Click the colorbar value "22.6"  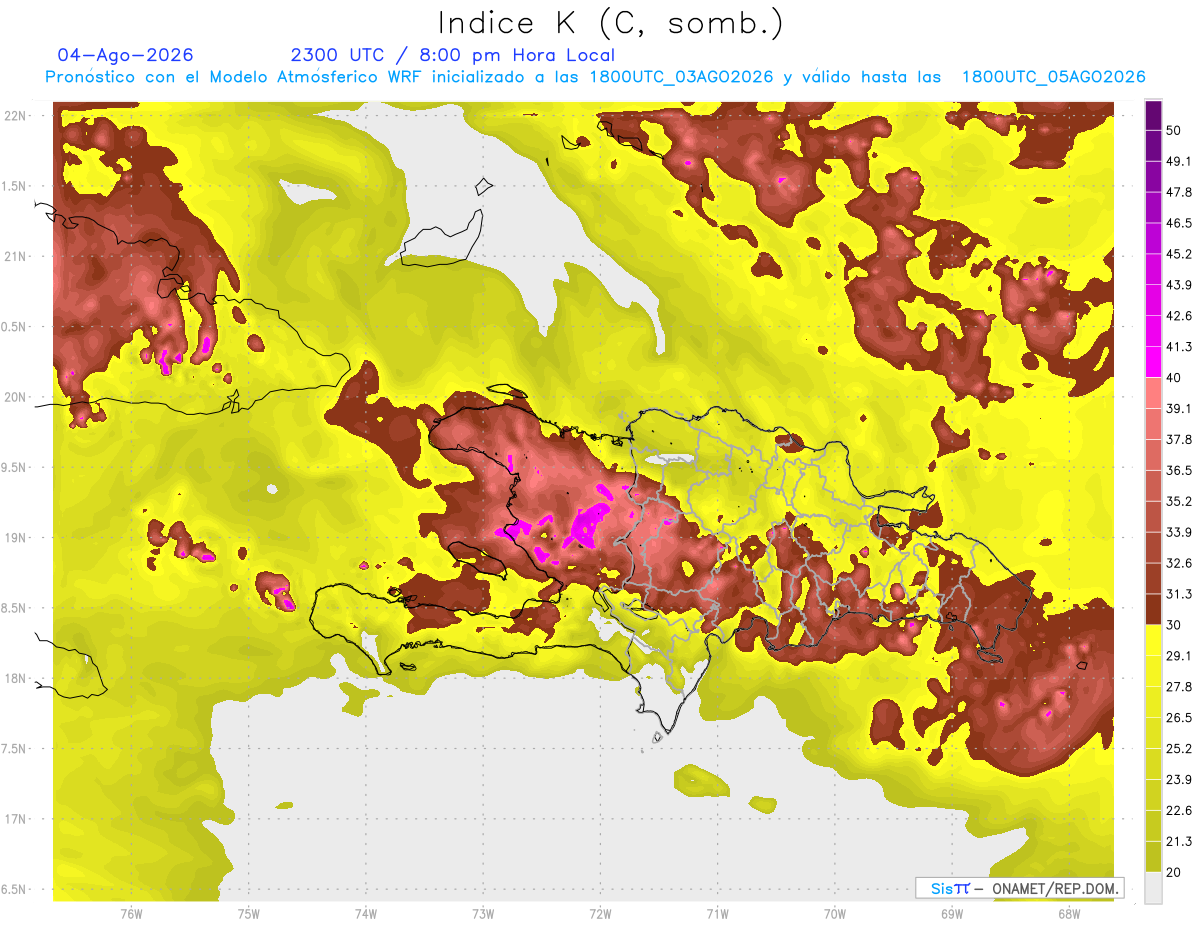[x=1178, y=810]
